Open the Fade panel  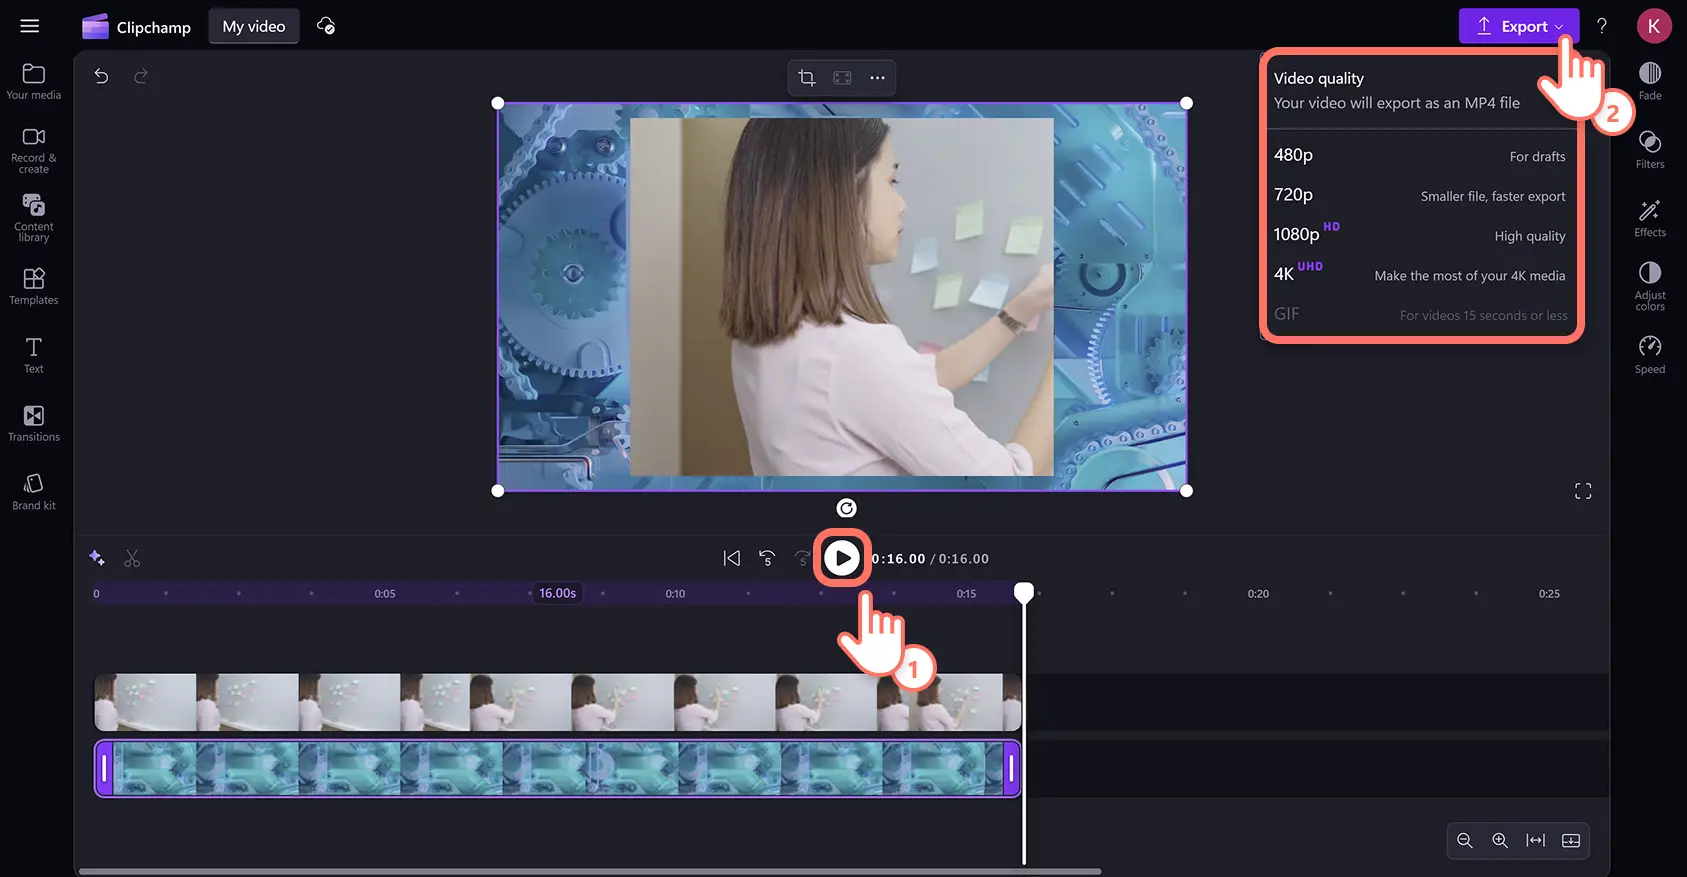point(1650,81)
